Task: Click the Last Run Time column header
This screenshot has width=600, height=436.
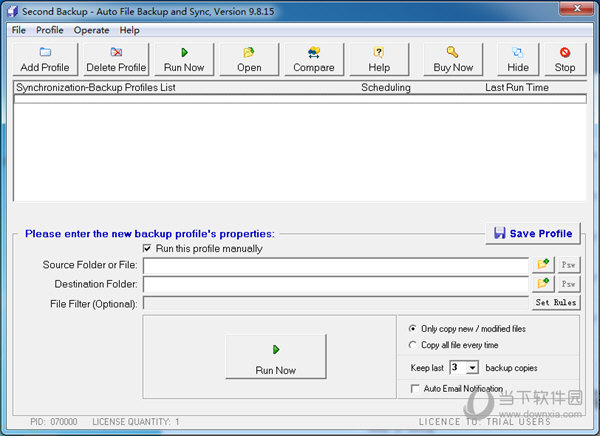Action: click(x=517, y=88)
